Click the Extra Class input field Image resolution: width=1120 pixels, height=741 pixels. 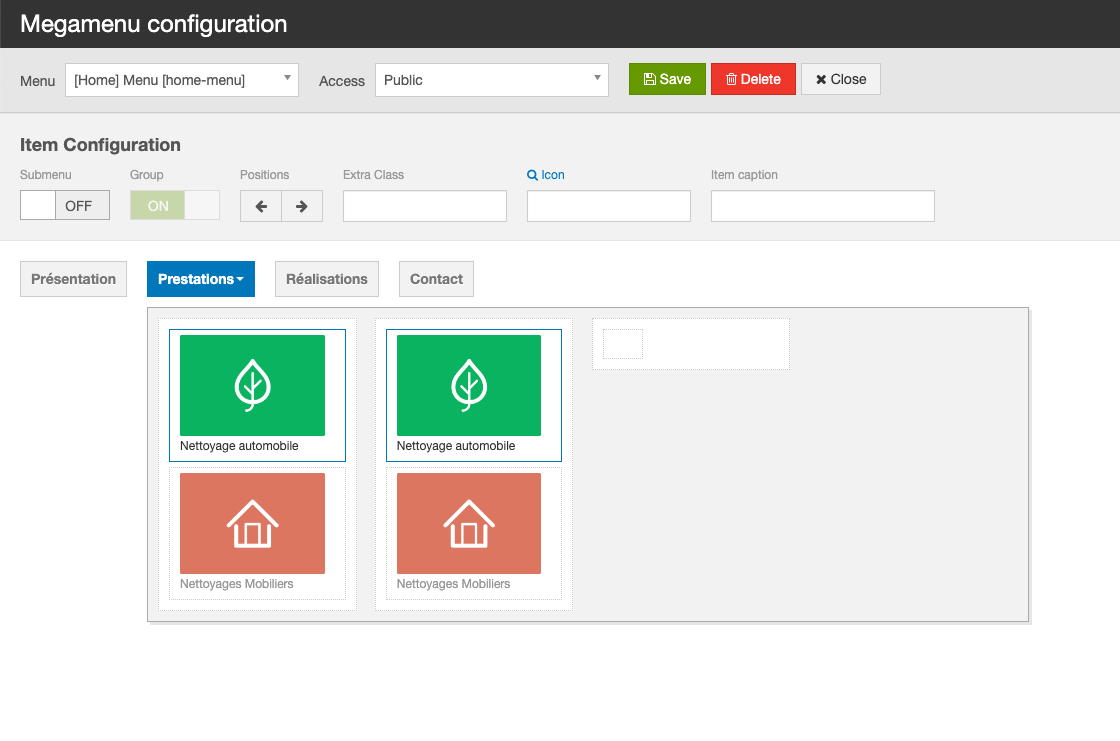[x=425, y=206]
